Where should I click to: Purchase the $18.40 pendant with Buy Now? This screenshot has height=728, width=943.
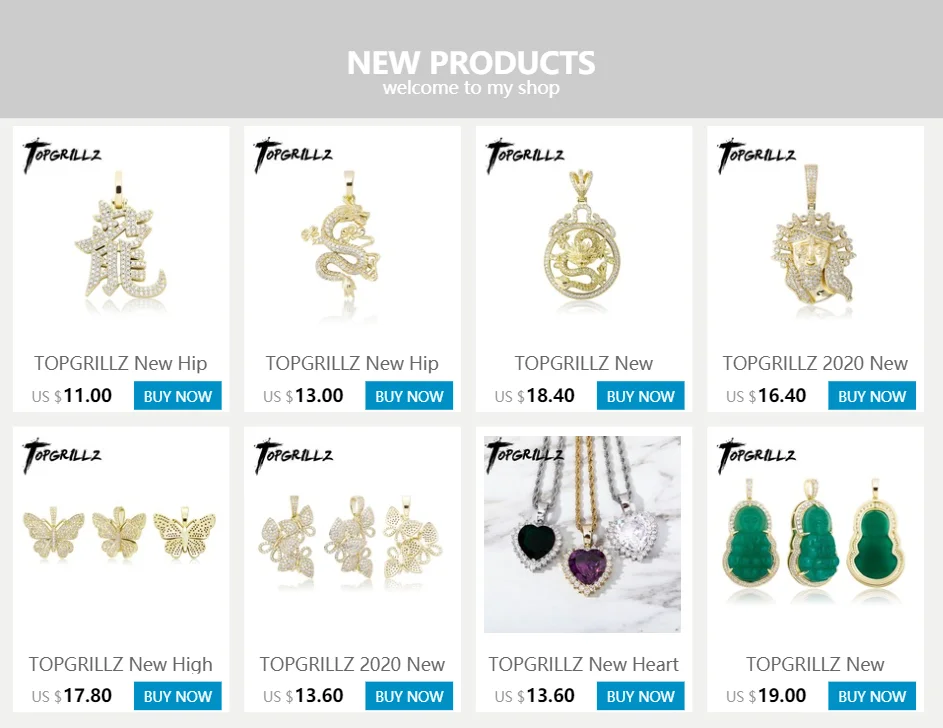click(640, 396)
